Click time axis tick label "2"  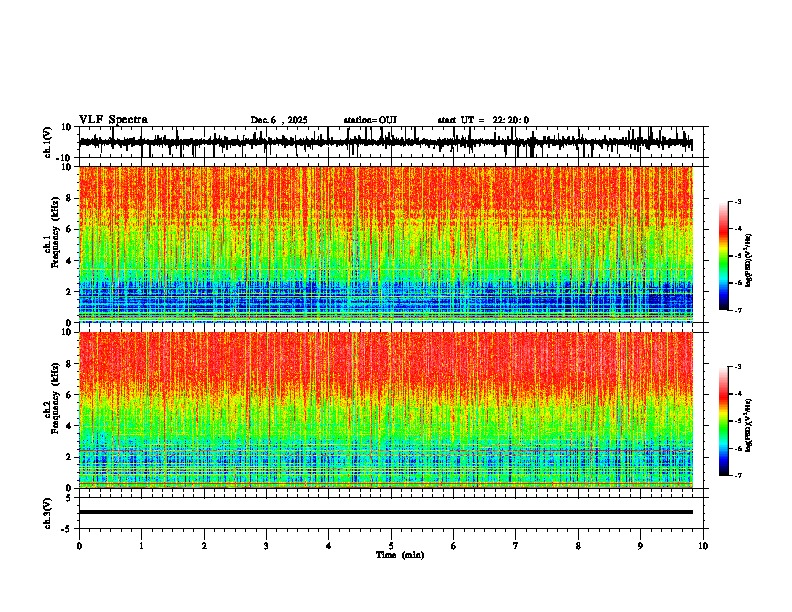(204, 546)
